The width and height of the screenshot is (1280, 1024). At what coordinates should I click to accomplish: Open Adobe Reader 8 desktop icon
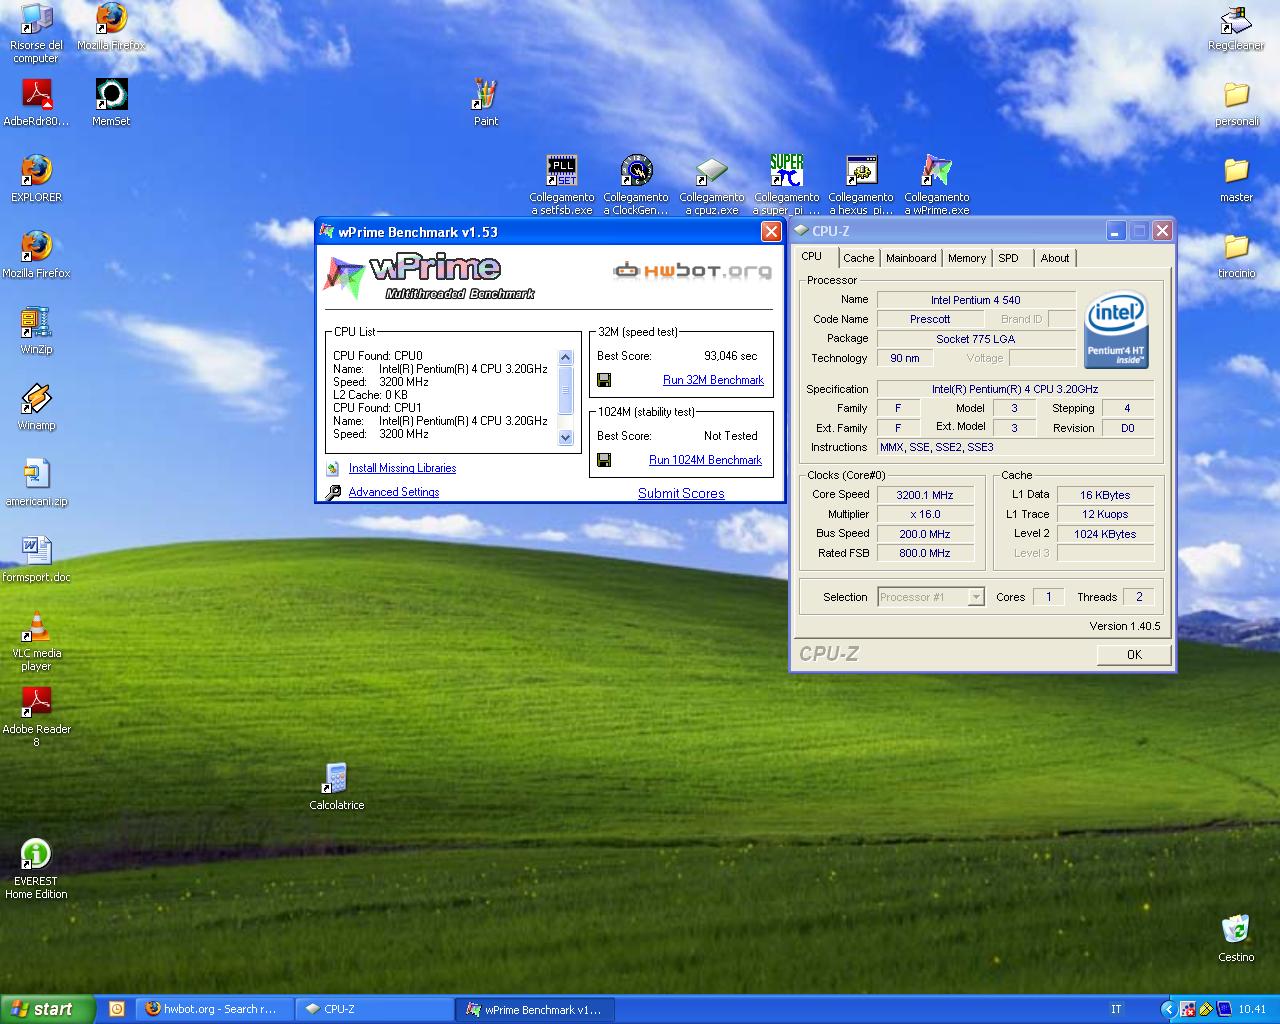36,718
